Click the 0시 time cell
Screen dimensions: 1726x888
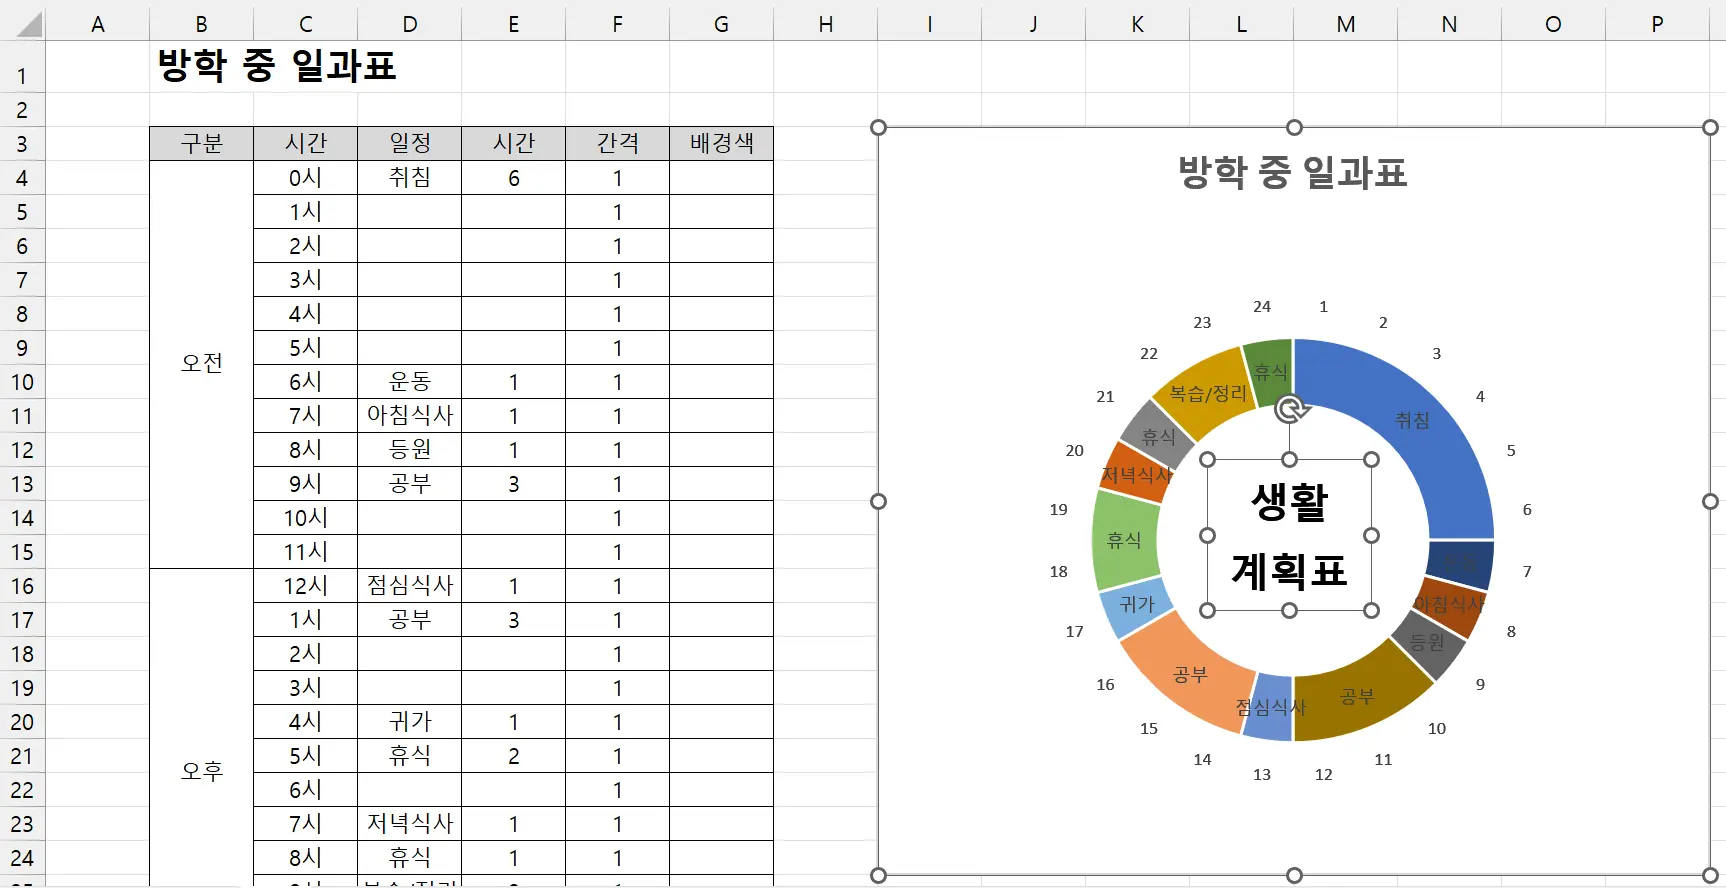point(306,178)
